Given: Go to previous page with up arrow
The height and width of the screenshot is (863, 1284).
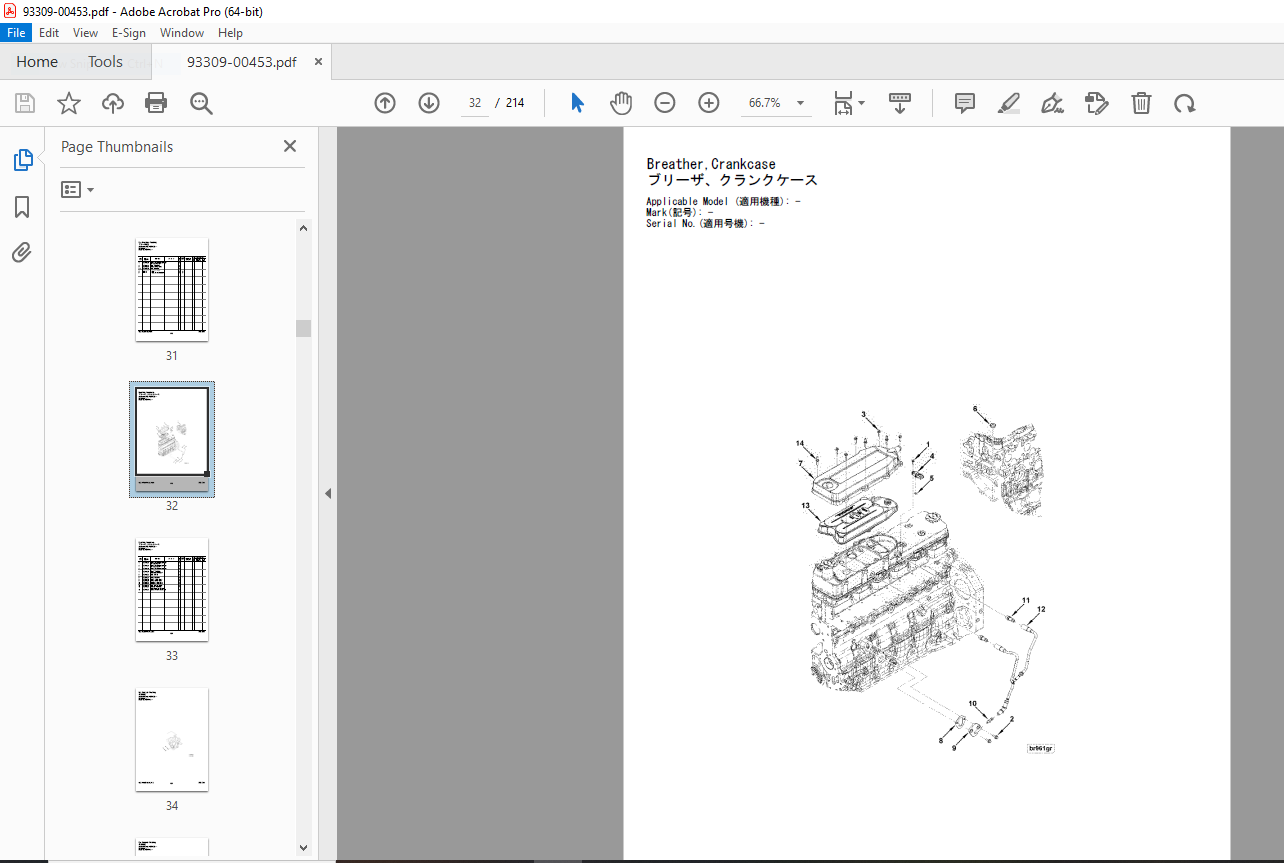Looking at the screenshot, I should 385,103.
